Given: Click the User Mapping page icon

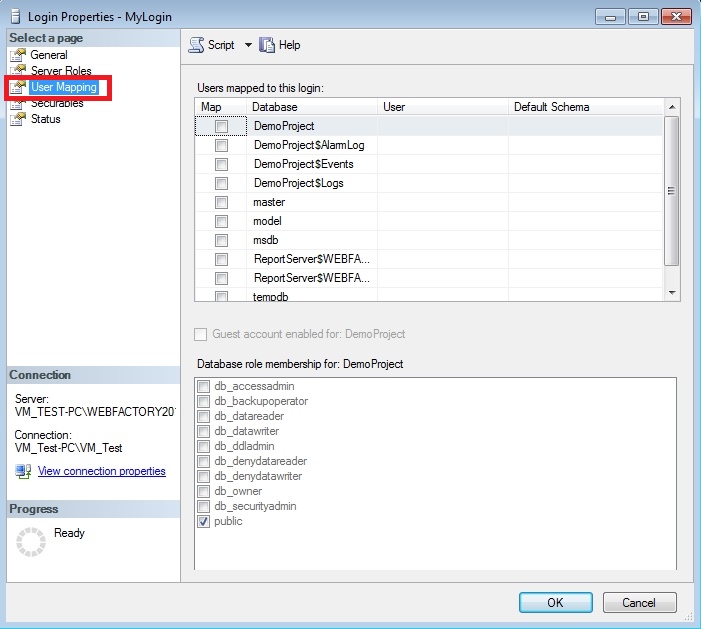Looking at the screenshot, I should pos(18,87).
